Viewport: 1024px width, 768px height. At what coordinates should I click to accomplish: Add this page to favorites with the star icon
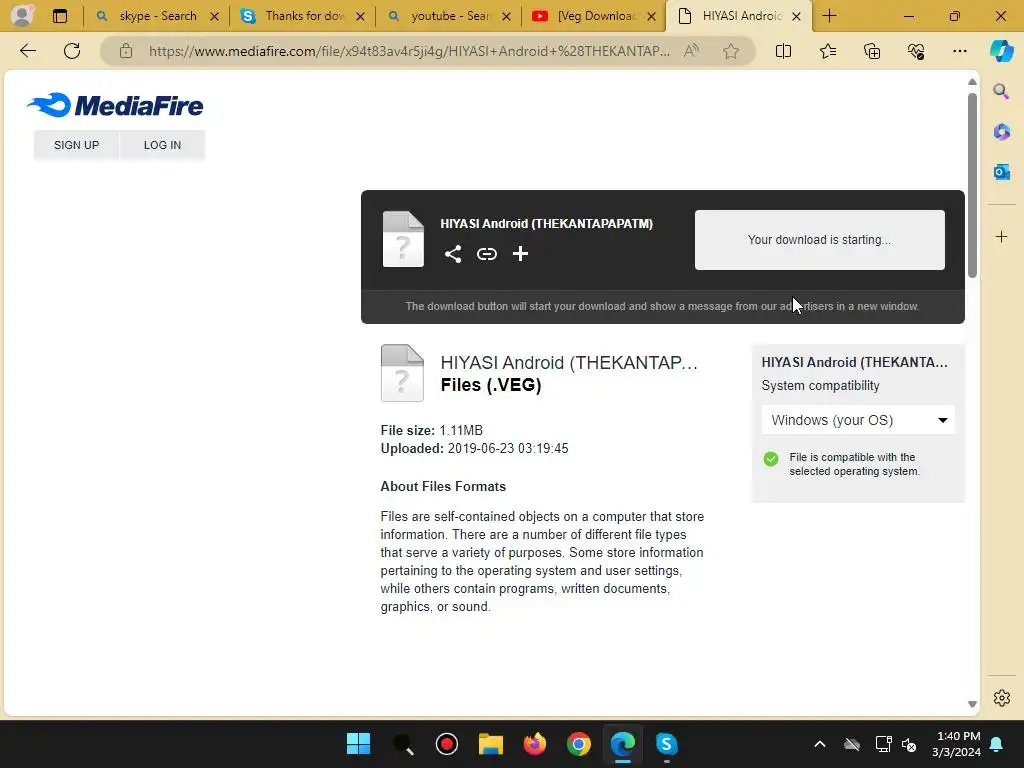click(731, 51)
